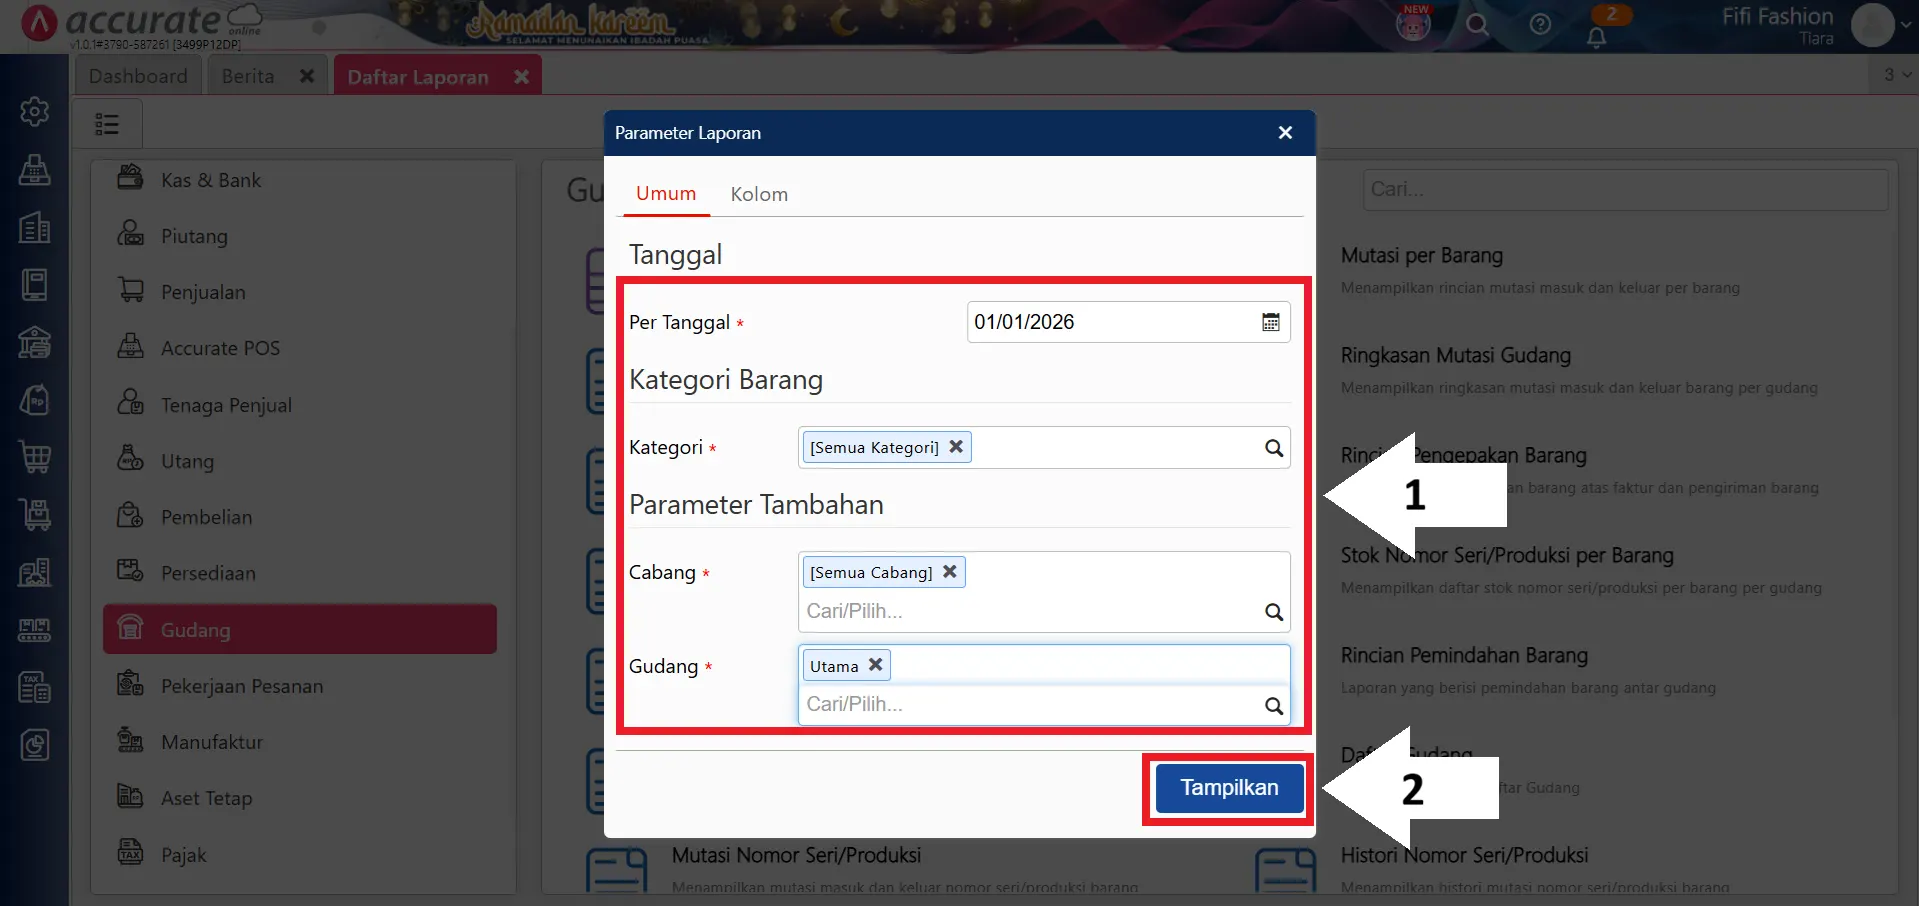Image resolution: width=1919 pixels, height=906 pixels.
Task: Open the settings gear in sidebar
Action: point(35,111)
